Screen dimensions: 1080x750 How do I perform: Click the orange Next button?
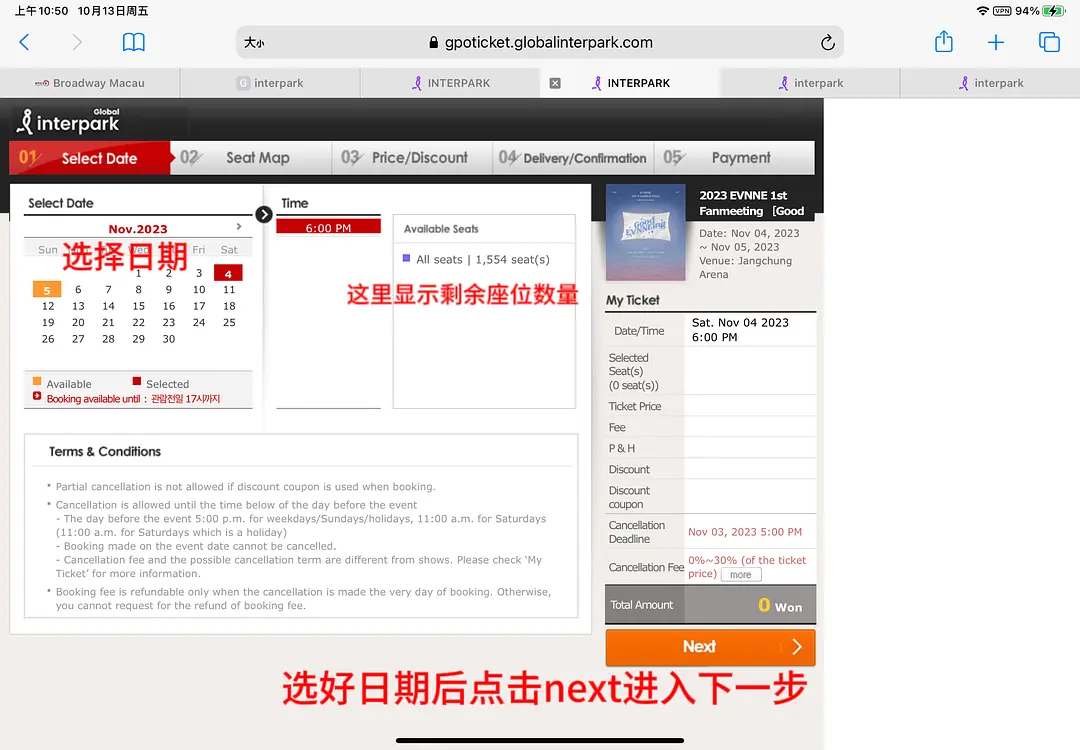pos(710,647)
